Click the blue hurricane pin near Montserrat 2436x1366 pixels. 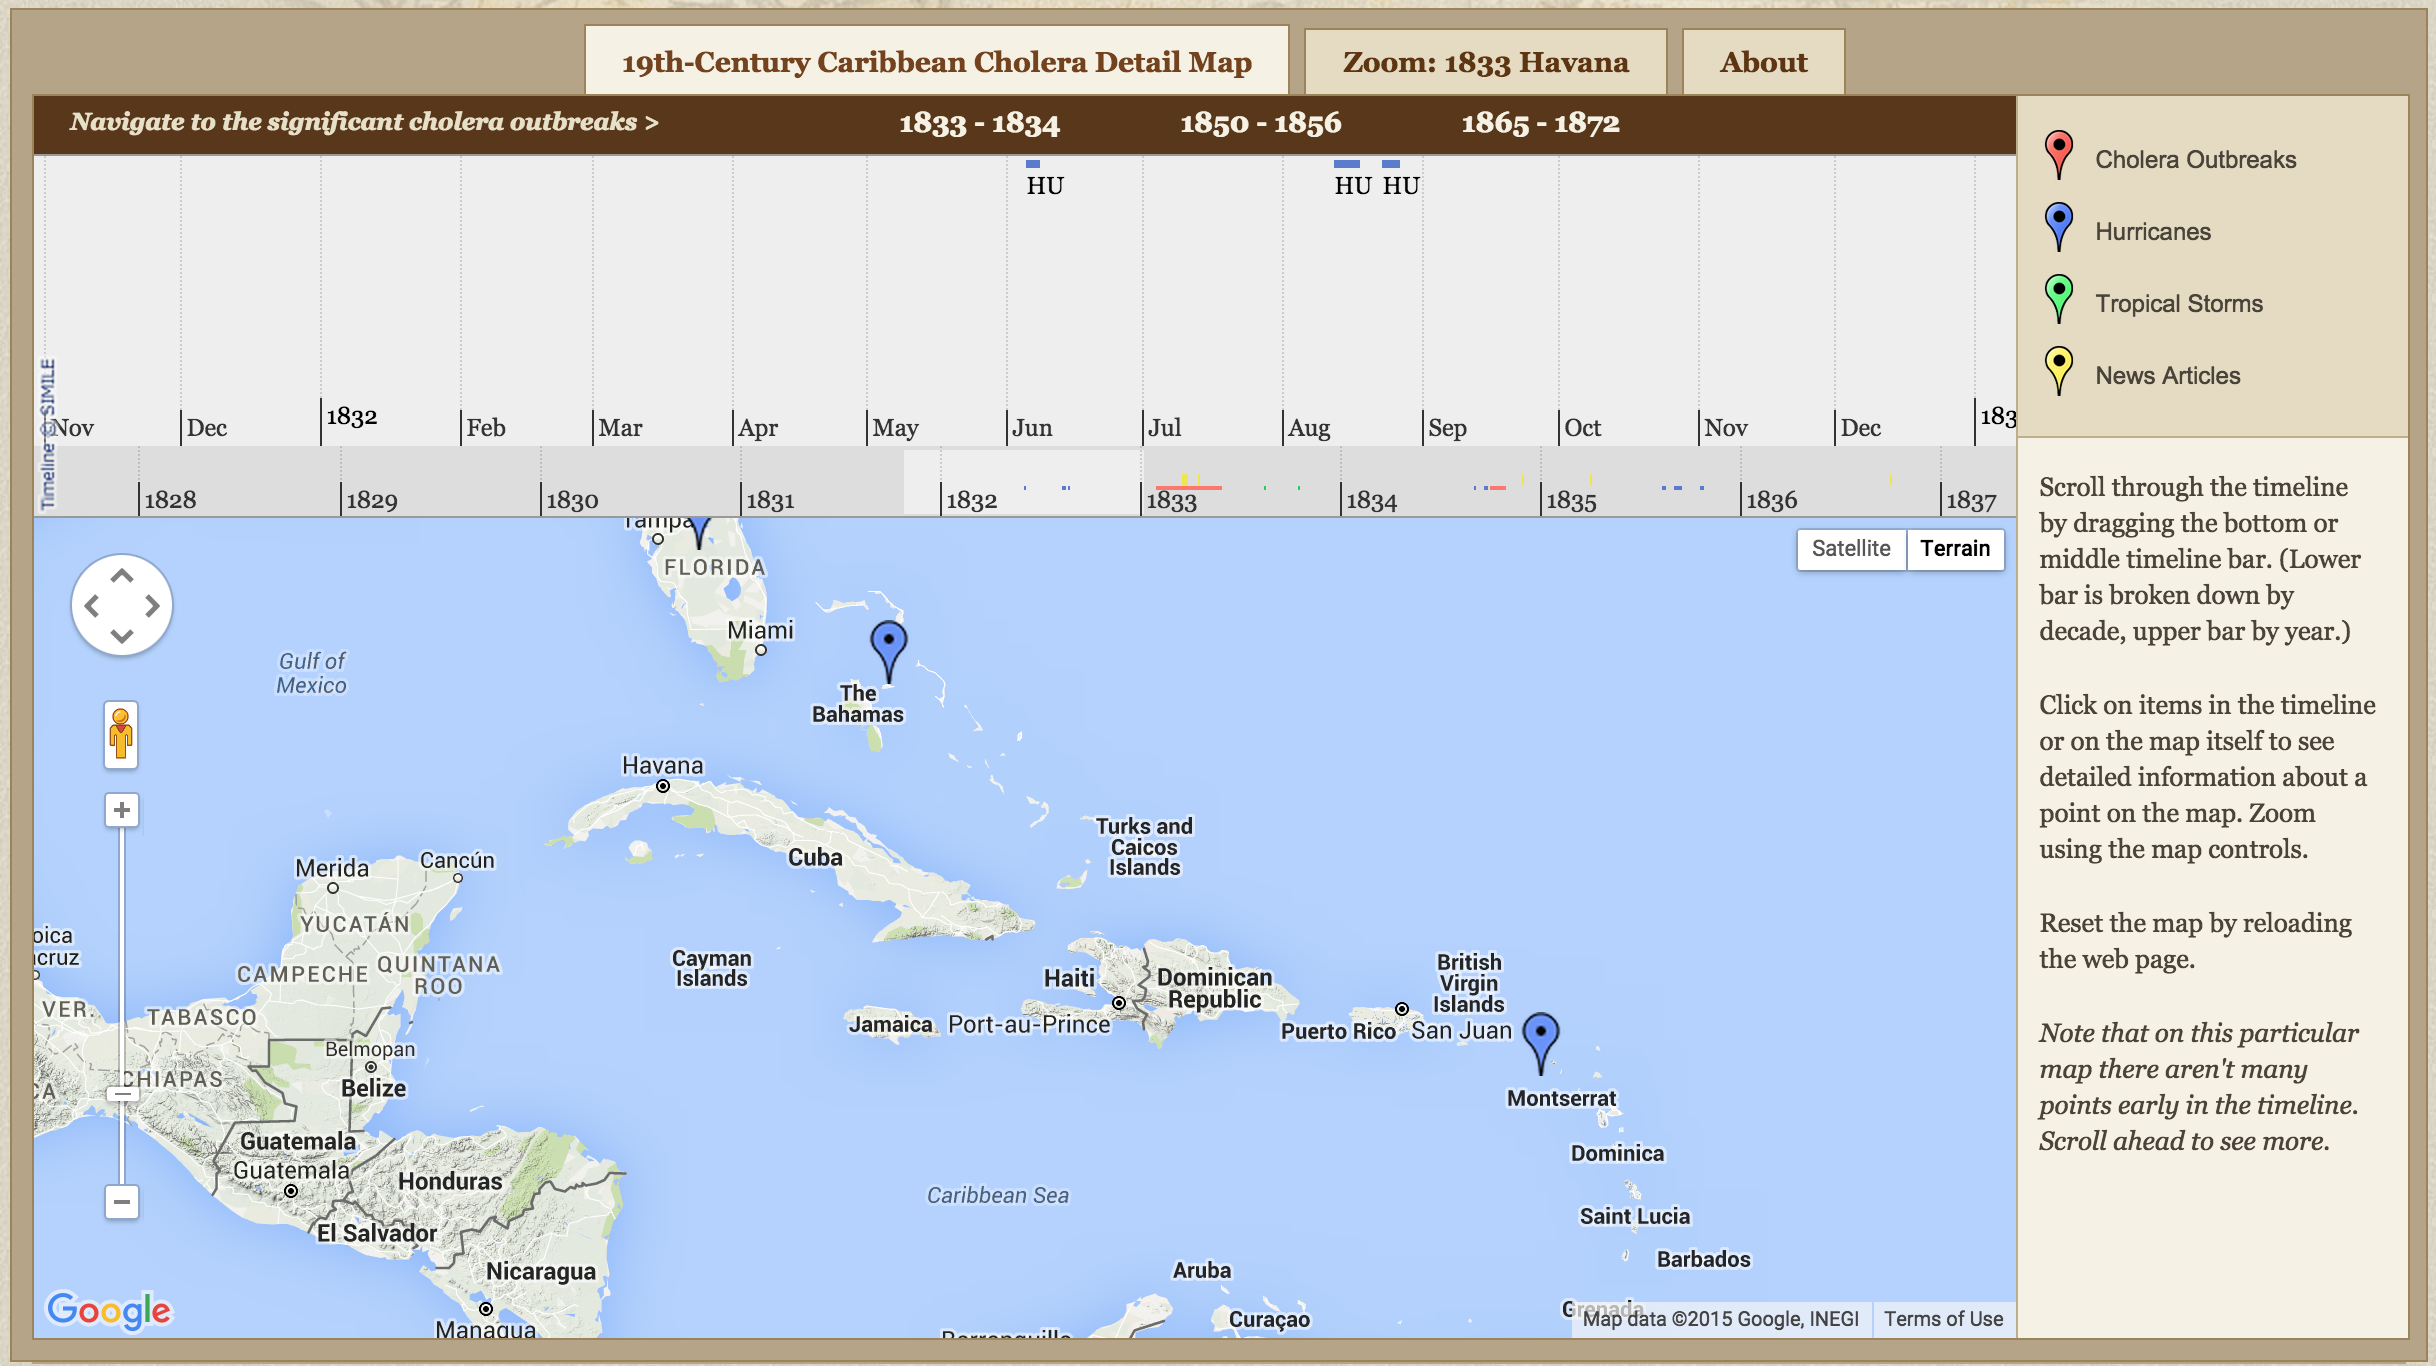click(x=1540, y=1035)
